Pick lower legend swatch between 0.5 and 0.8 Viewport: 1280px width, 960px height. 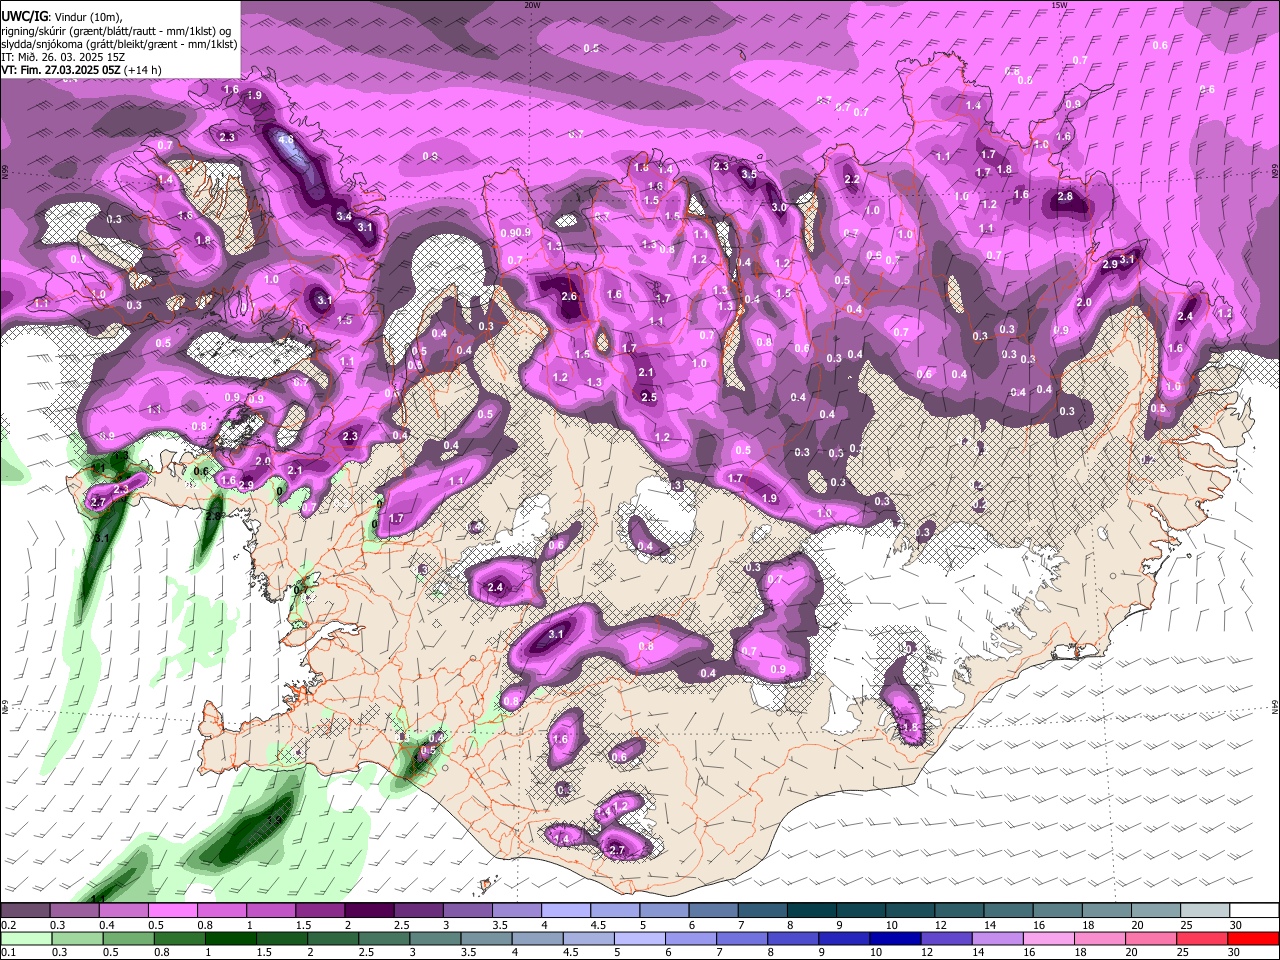tap(130, 939)
